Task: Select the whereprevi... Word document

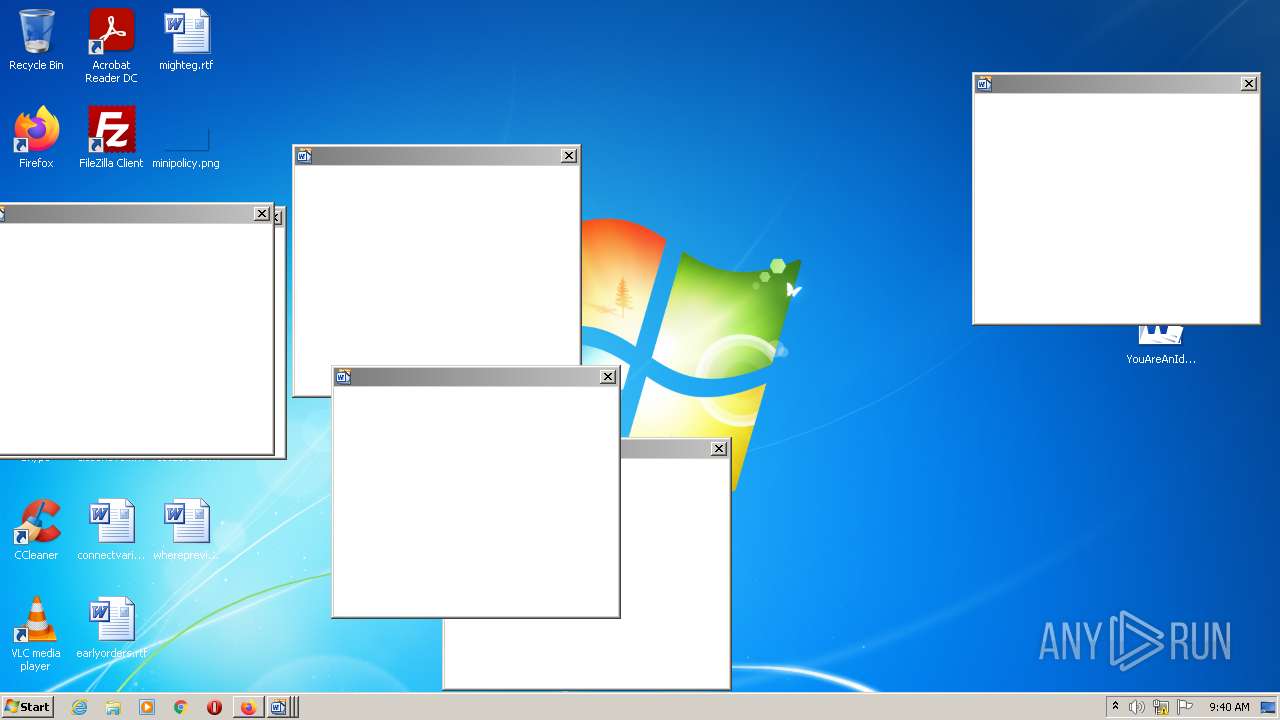Action: click(186, 530)
